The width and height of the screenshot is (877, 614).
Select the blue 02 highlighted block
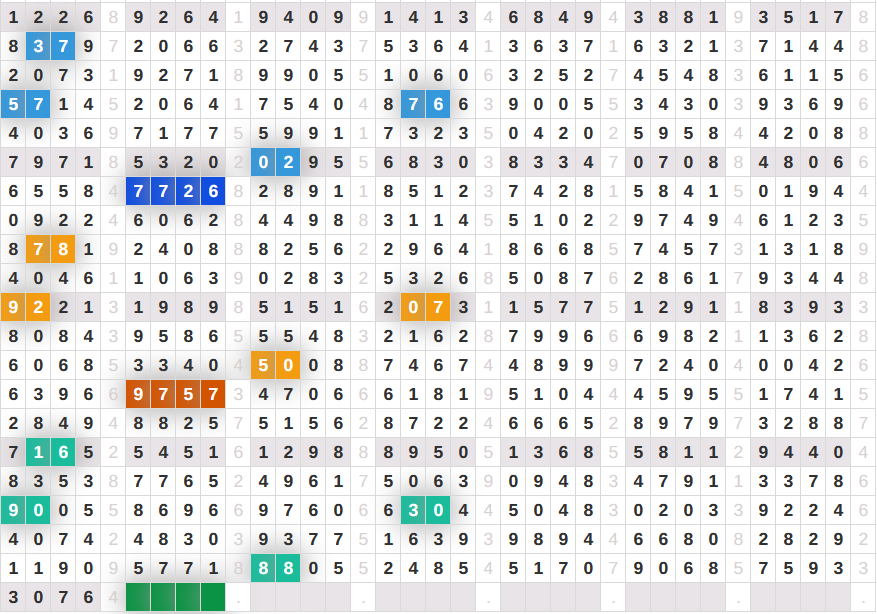click(275, 162)
